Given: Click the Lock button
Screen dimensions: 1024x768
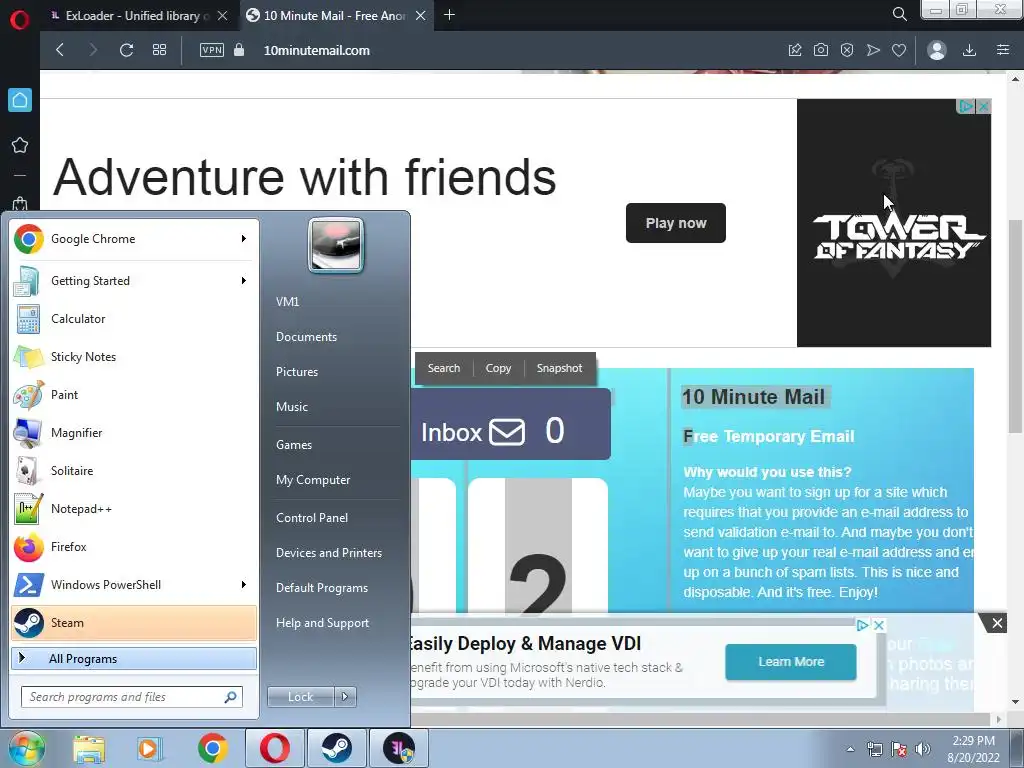Looking at the screenshot, I should tap(300, 697).
